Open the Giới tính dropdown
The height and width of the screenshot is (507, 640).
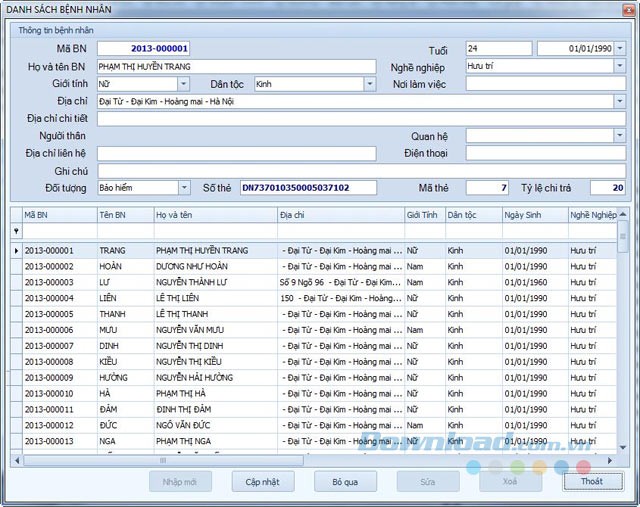(184, 84)
